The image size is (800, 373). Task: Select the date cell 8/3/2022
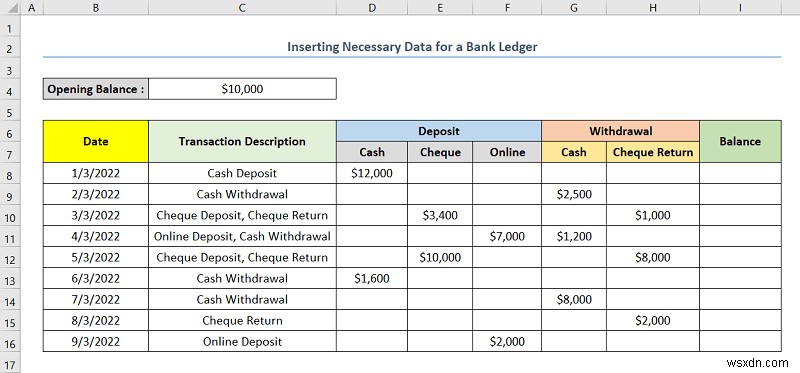point(96,320)
